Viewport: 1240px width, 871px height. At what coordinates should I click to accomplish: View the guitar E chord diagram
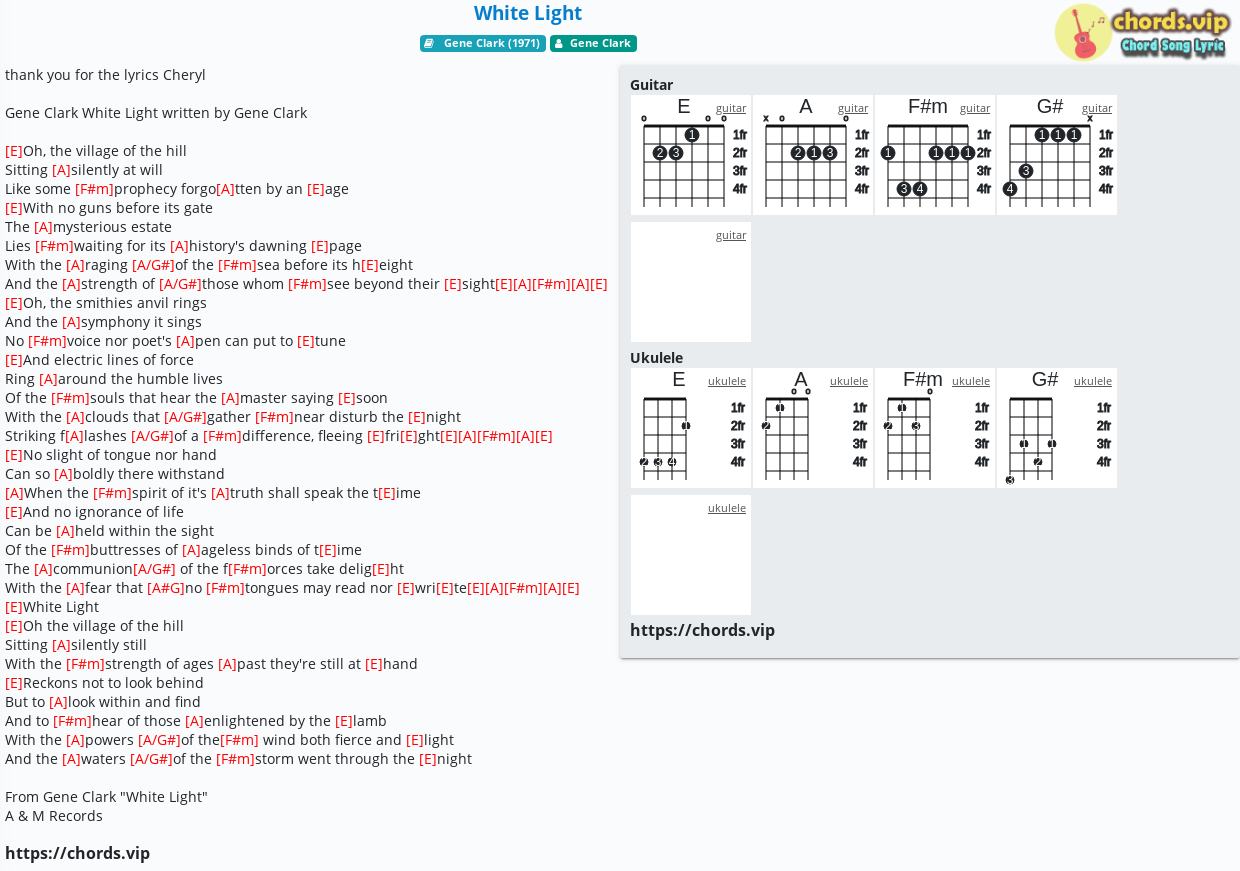tap(691, 155)
